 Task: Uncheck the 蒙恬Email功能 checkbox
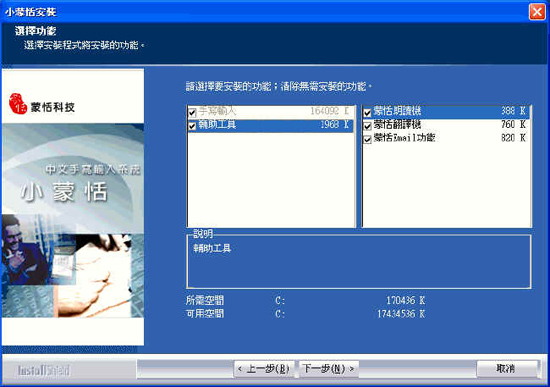367,139
